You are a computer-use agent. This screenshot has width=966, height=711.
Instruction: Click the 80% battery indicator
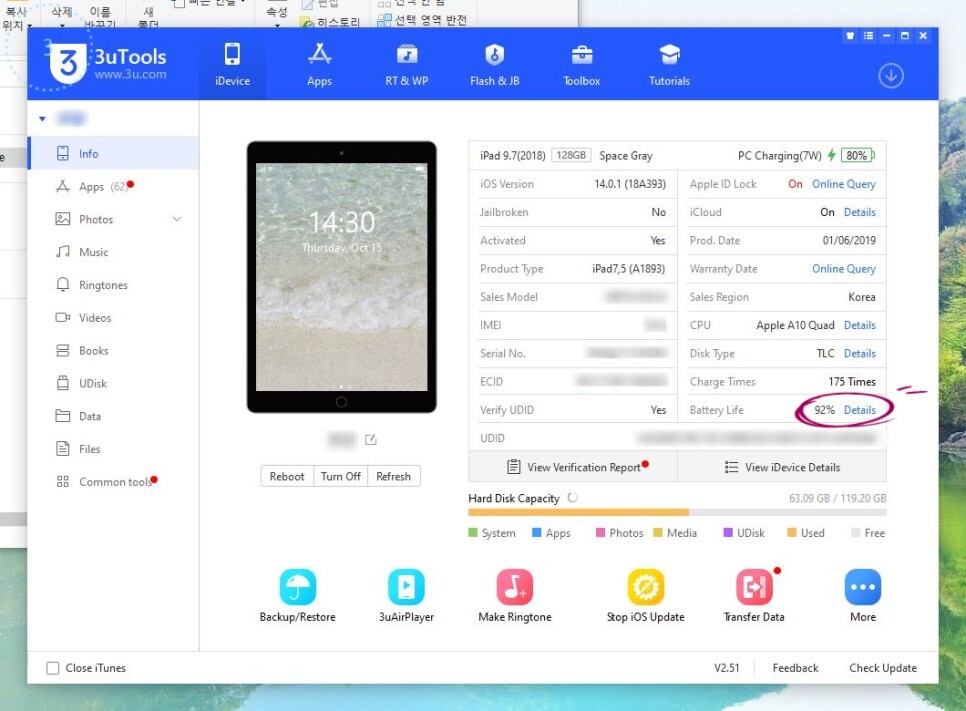coord(857,155)
